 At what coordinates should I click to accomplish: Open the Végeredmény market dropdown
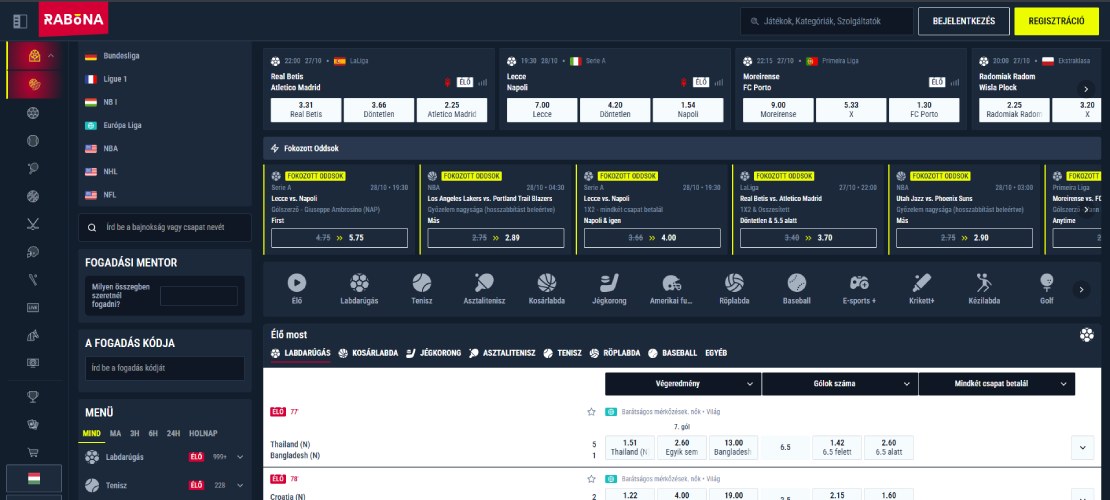(682, 384)
